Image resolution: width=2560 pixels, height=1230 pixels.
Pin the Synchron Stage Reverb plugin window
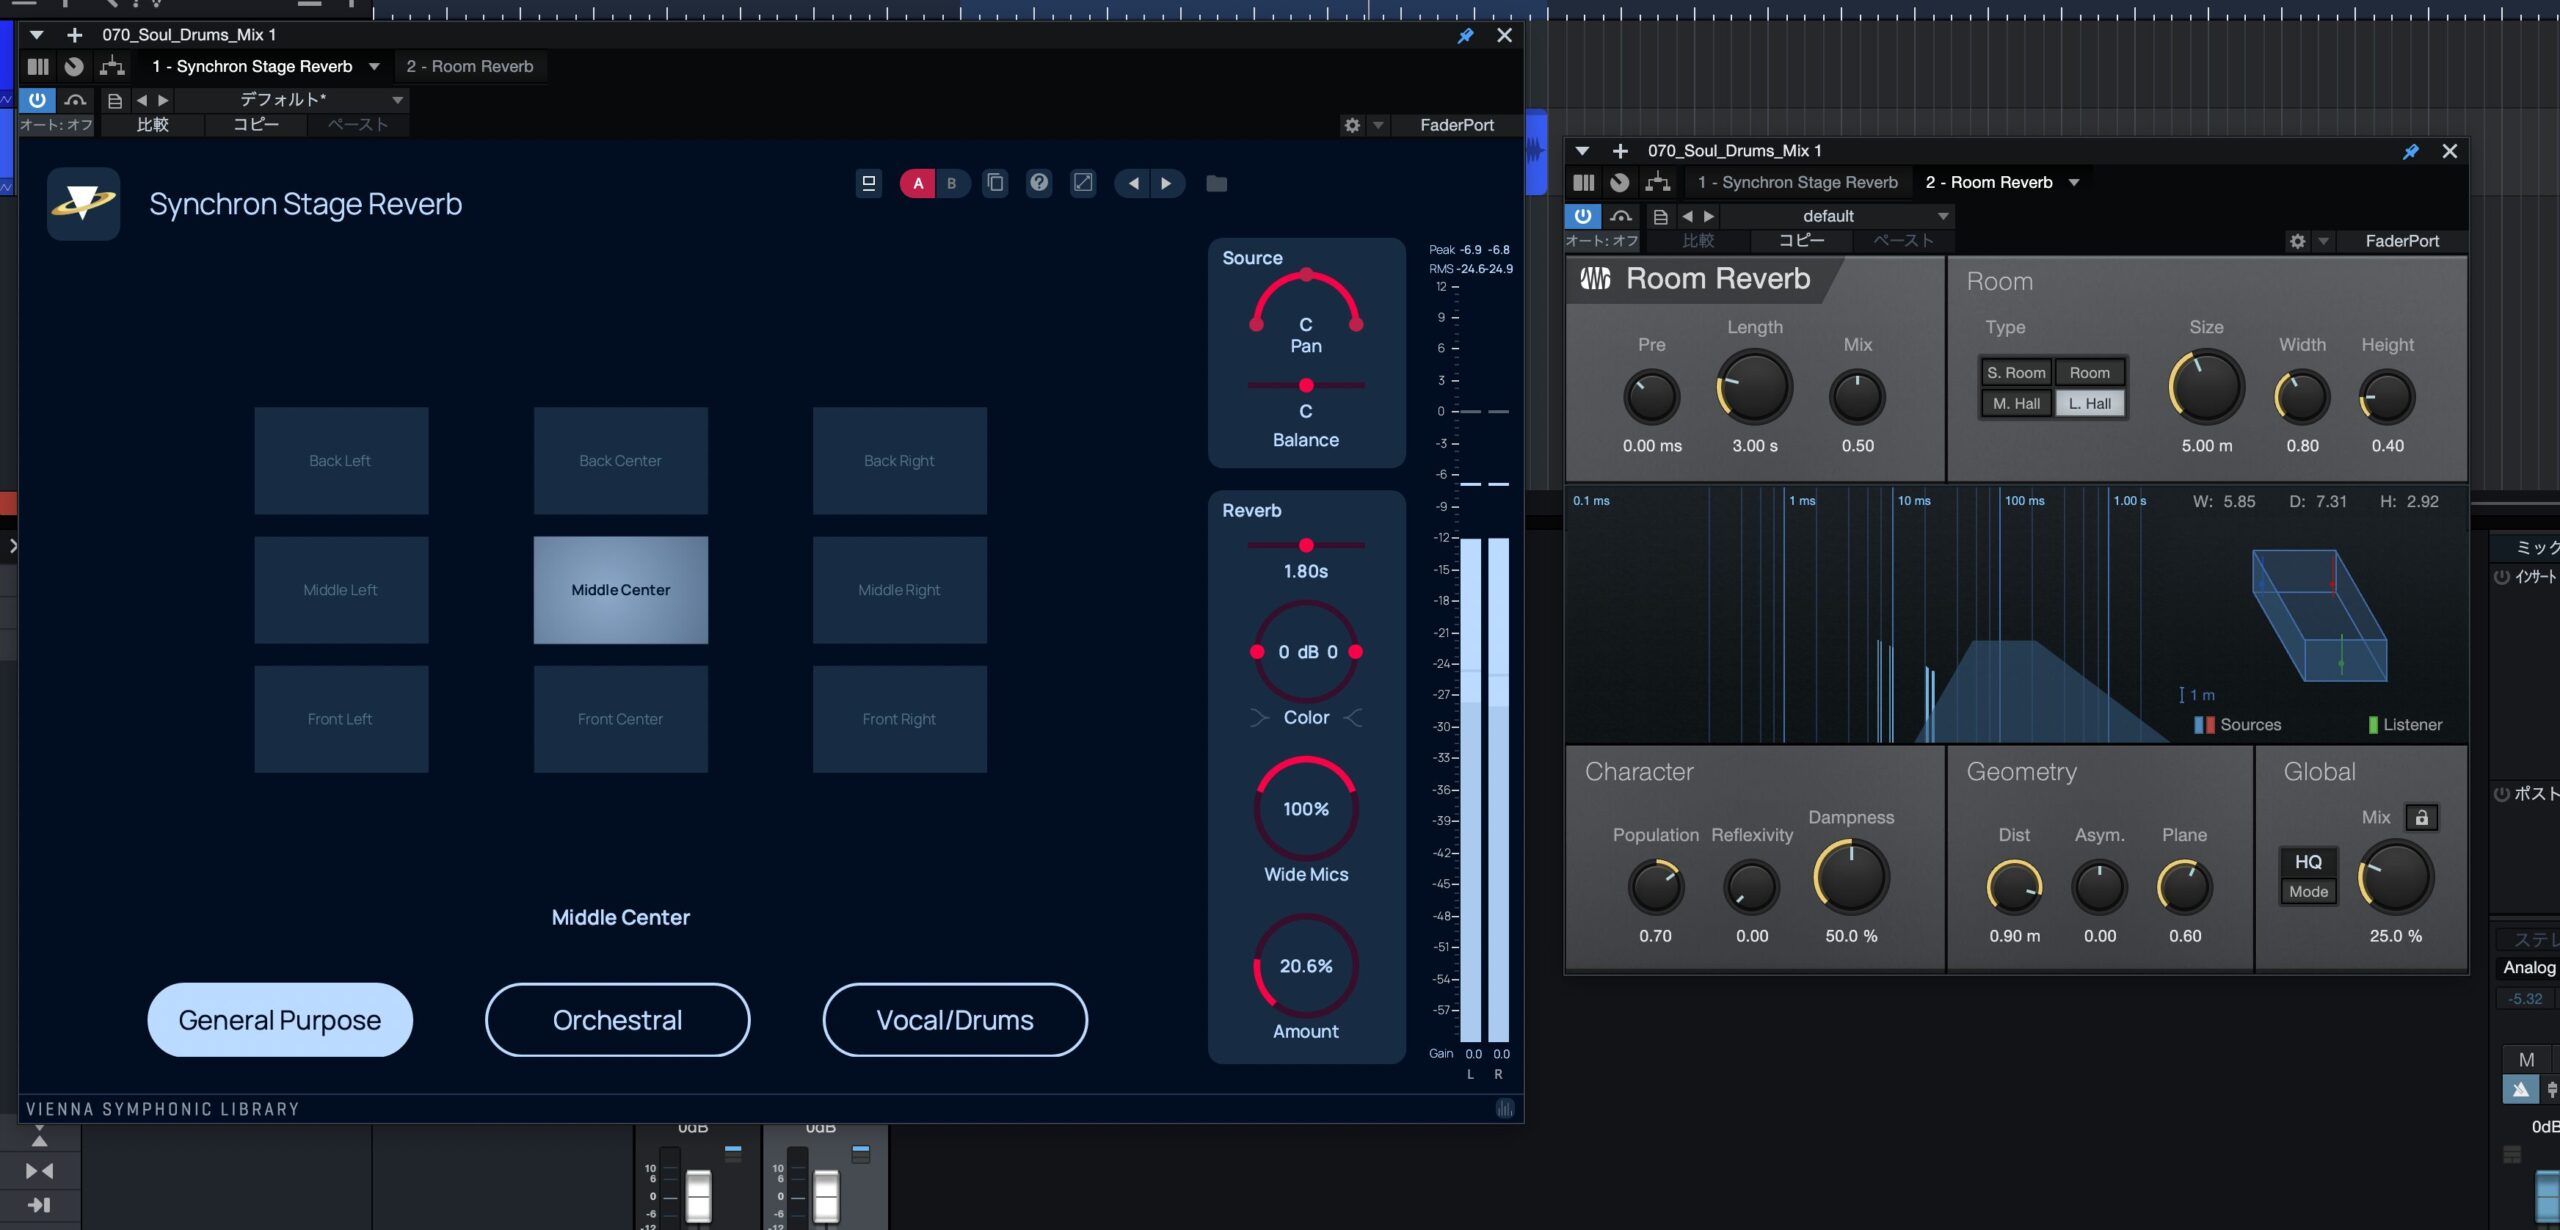click(1465, 35)
